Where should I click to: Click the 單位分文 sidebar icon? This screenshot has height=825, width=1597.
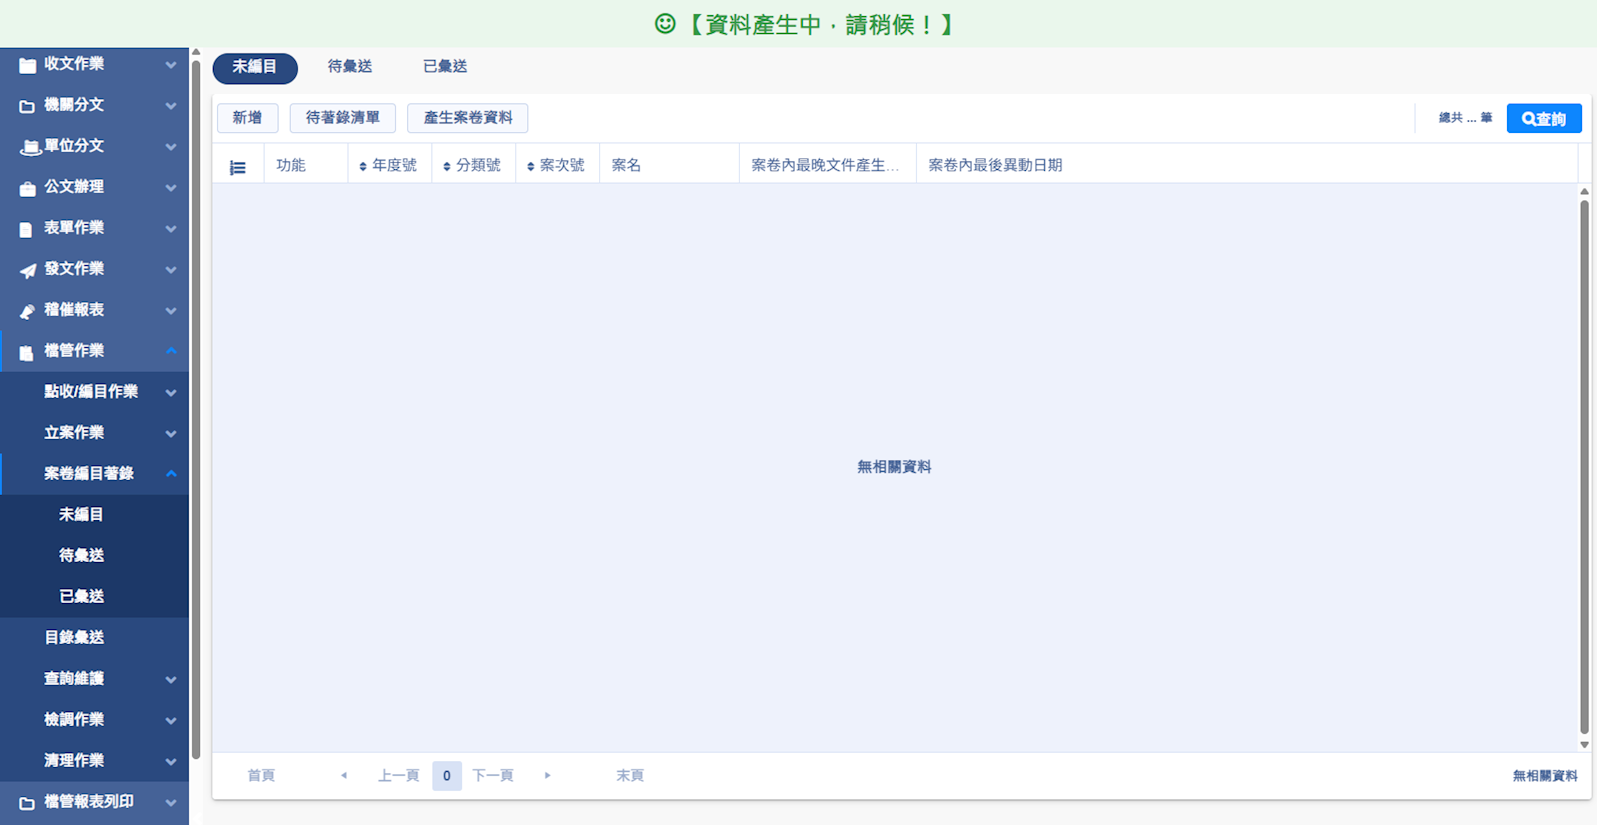click(29, 147)
